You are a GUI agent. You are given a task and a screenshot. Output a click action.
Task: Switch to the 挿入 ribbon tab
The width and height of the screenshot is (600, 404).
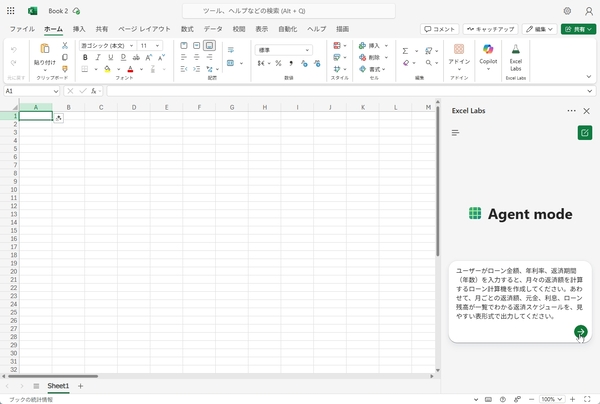point(79,30)
